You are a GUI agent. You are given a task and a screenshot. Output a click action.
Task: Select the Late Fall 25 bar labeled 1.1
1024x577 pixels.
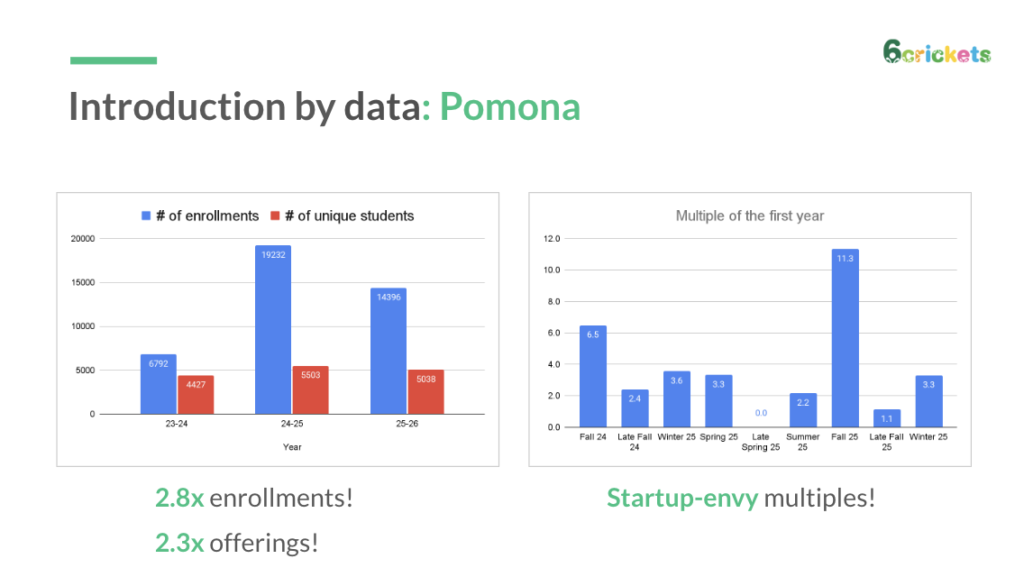[x=887, y=418]
